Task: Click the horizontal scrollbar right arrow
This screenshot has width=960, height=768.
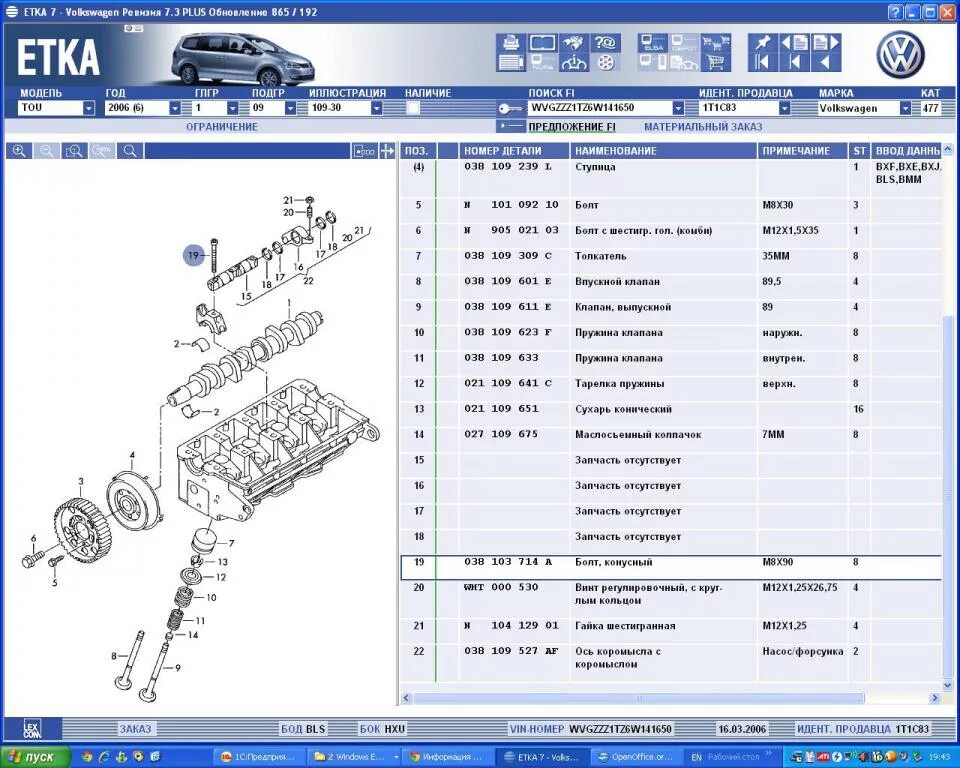Action: click(934, 698)
